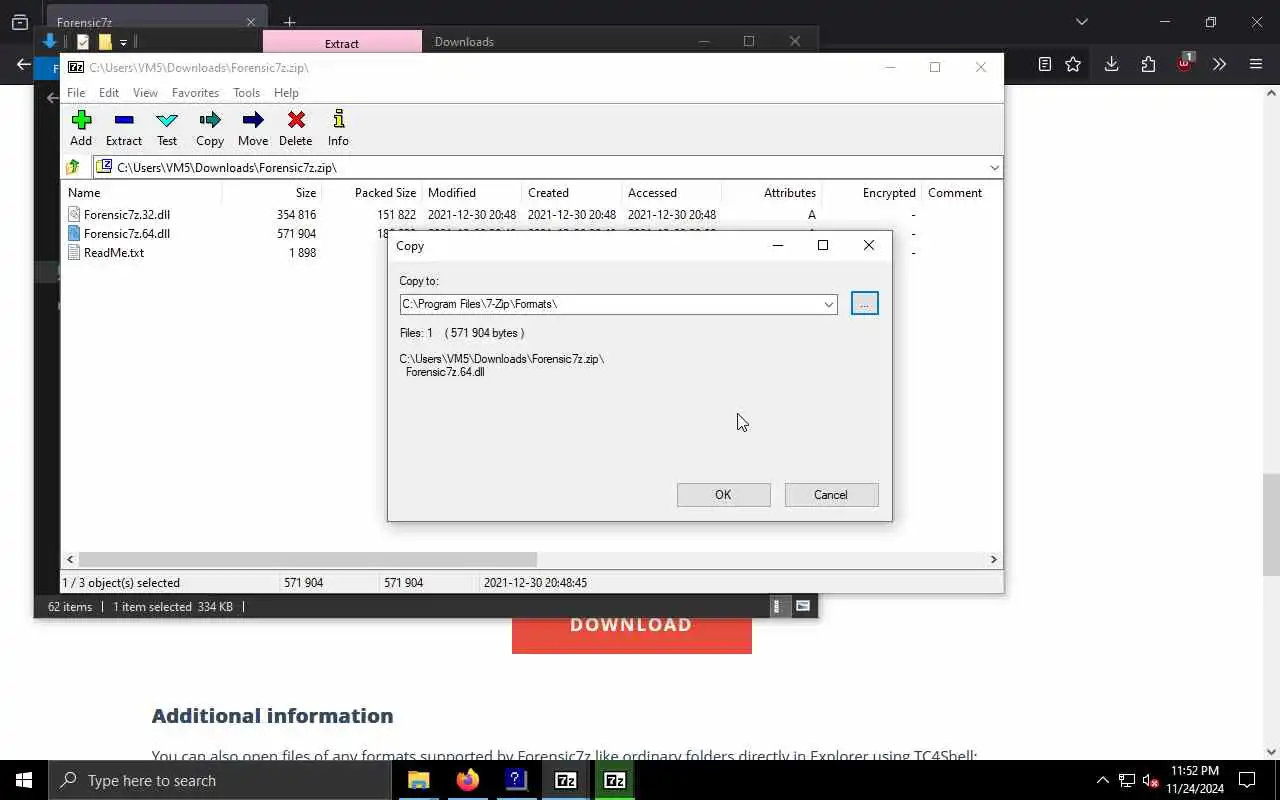Open Firefox from the taskbar
1280x800 pixels.
pyautogui.click(x=467, y=780)
